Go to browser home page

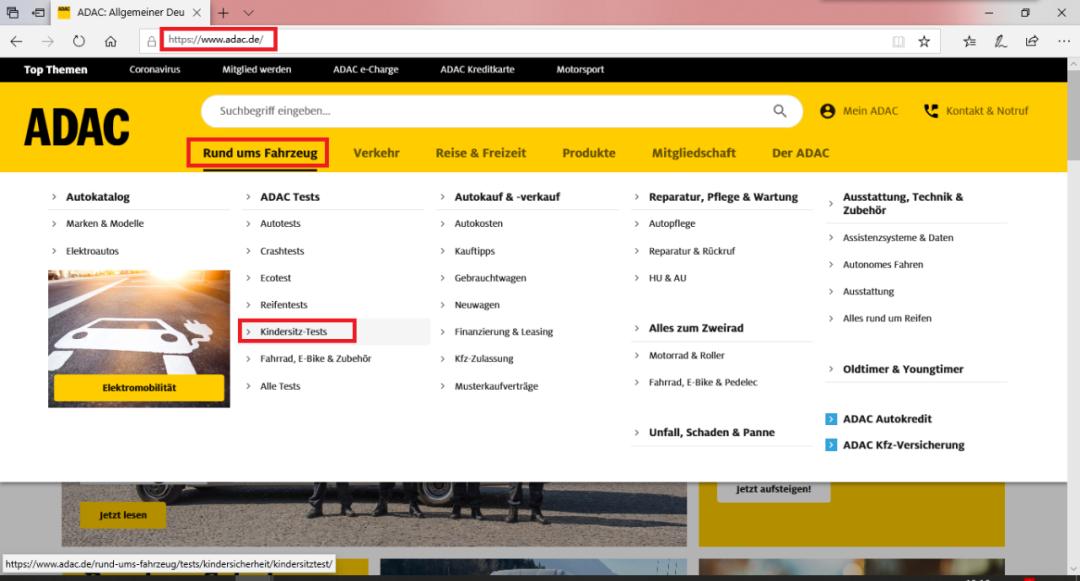[111, 41]
